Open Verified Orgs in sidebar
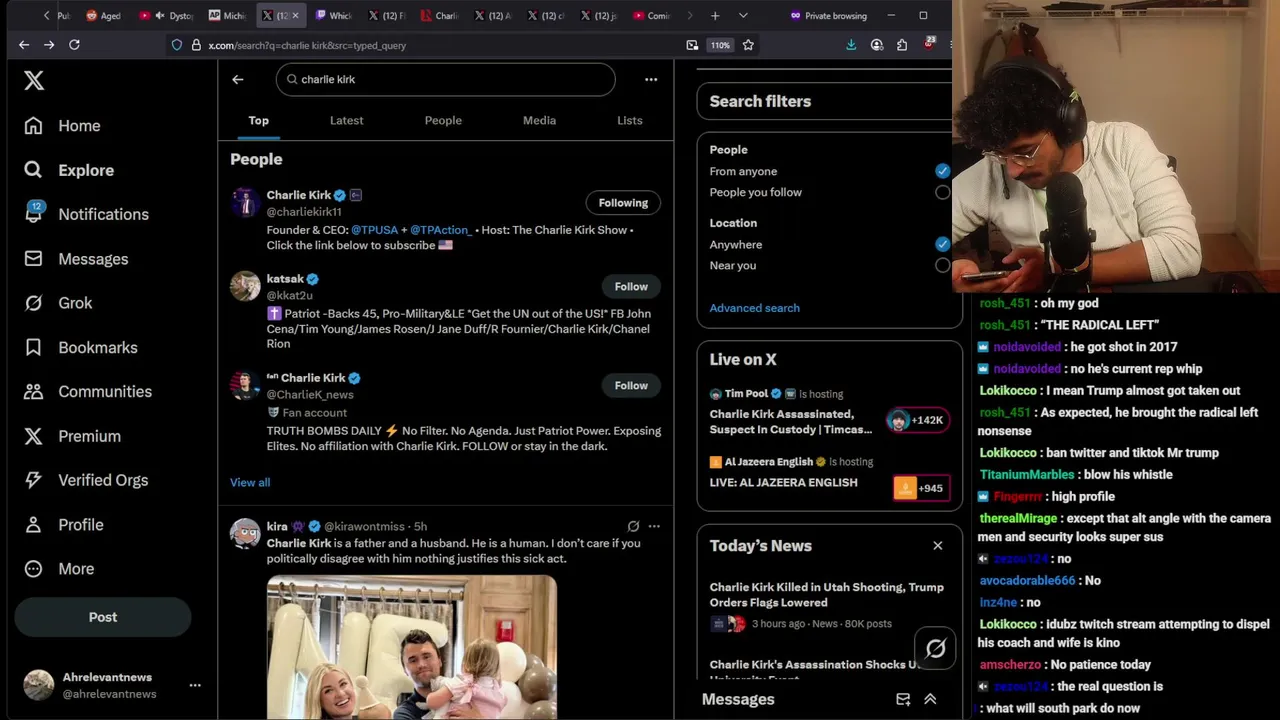 point(86,480)
